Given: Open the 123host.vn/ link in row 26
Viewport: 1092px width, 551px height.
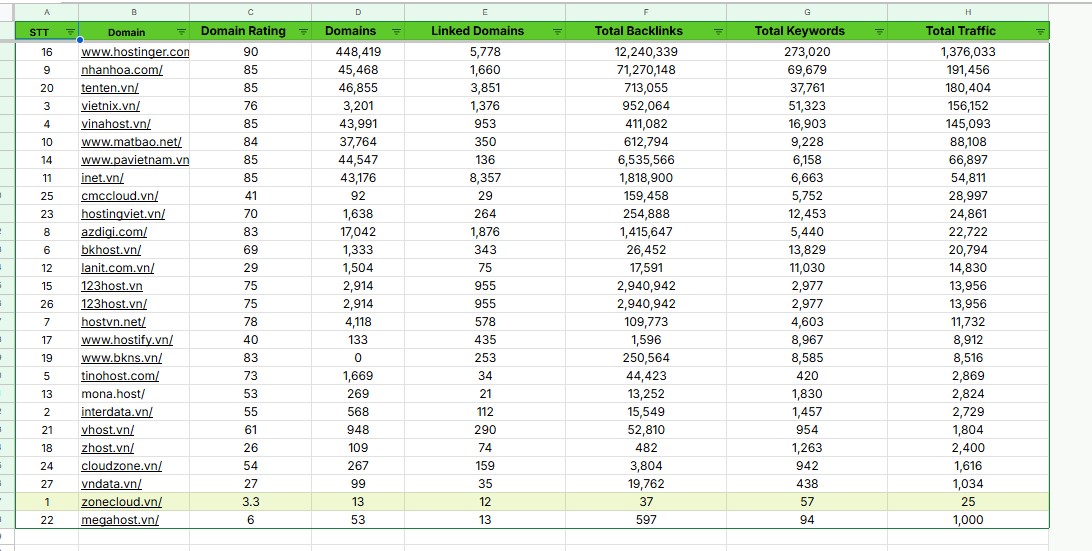Looking at the screenshot, I should pos(114,304).
